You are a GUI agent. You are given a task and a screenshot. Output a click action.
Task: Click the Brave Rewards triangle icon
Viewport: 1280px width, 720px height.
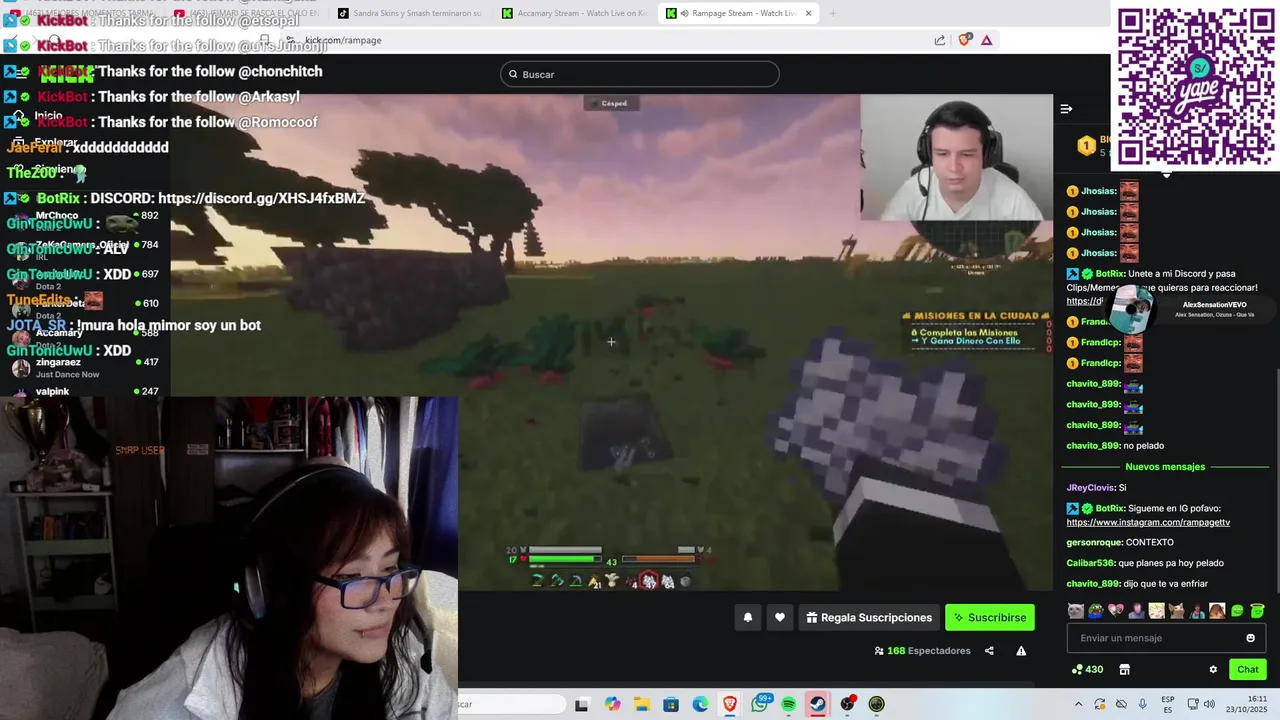[x=987, y=40]
